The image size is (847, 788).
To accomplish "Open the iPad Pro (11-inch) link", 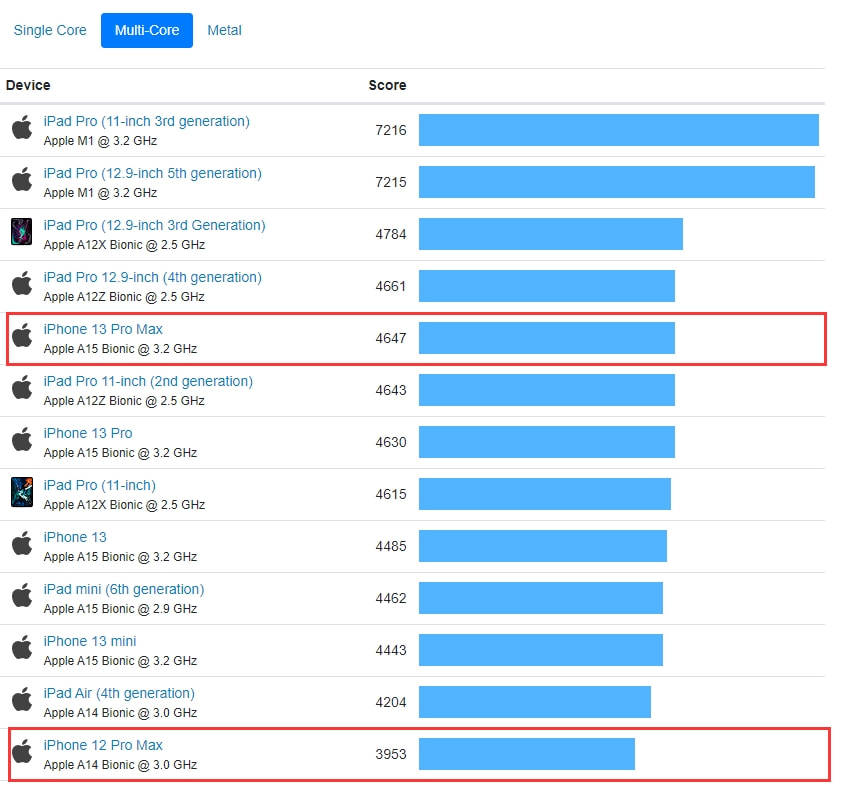I will click(99, 485).
